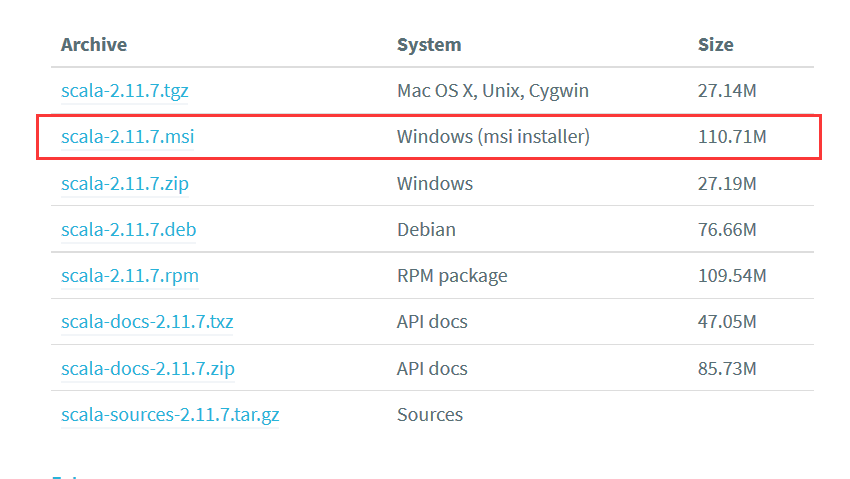This screenshot has height=479, width=850.
Task: Open the scala-docs-2.11.7.txz link
Action: [x=147, y=322]
